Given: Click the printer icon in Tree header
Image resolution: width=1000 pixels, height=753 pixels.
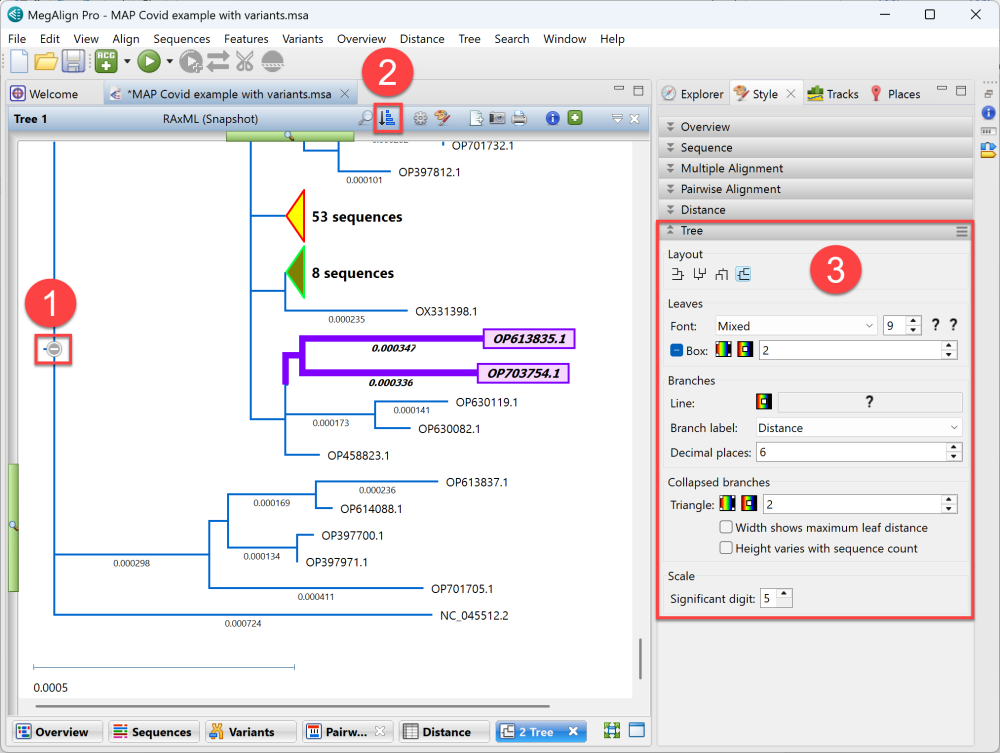Looking at the screenshot, I should click(x=519, y=118).
